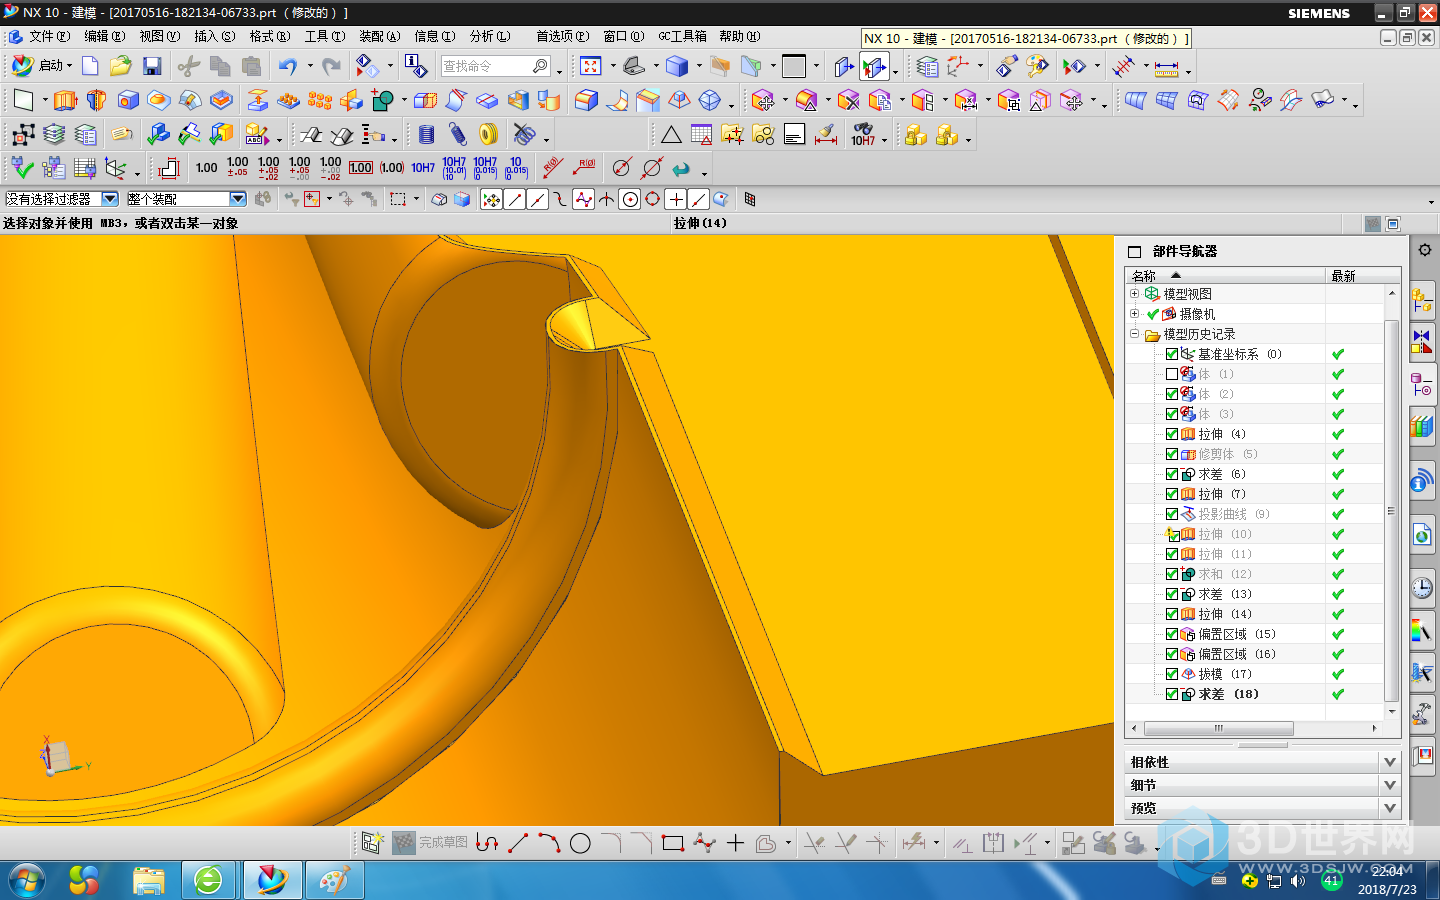Open the Reuse Library icon in resource bar
Screen dimensions: 1440x900
point(1422,428)
